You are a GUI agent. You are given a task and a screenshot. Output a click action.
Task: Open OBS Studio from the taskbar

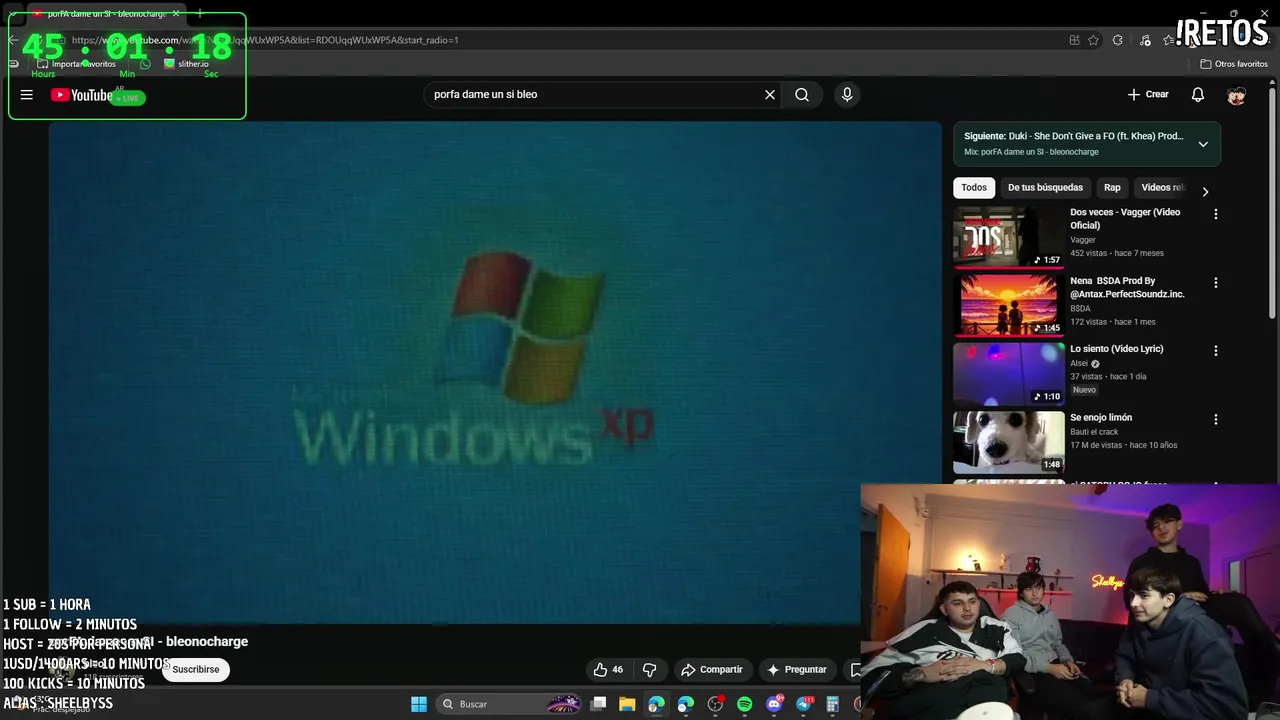[x=715, y=704]
